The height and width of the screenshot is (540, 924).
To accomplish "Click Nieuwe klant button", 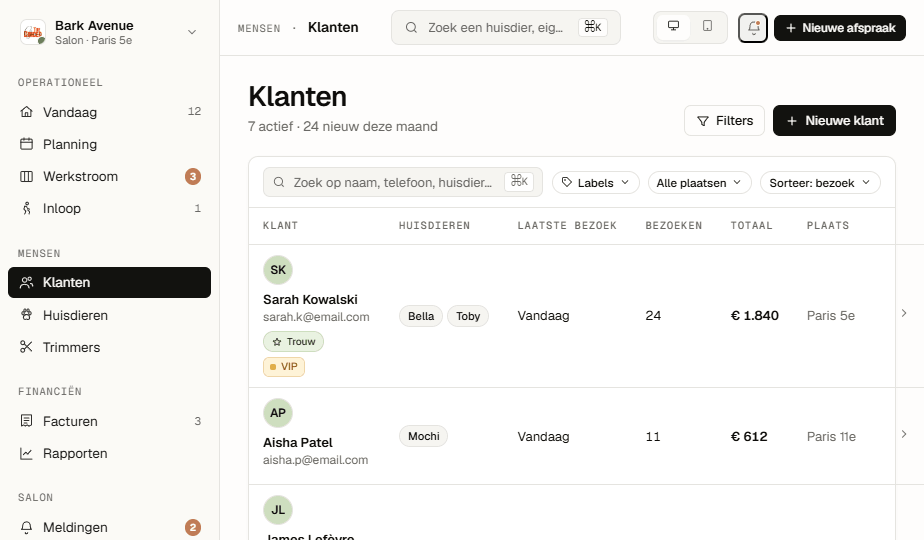I will 834,121.
